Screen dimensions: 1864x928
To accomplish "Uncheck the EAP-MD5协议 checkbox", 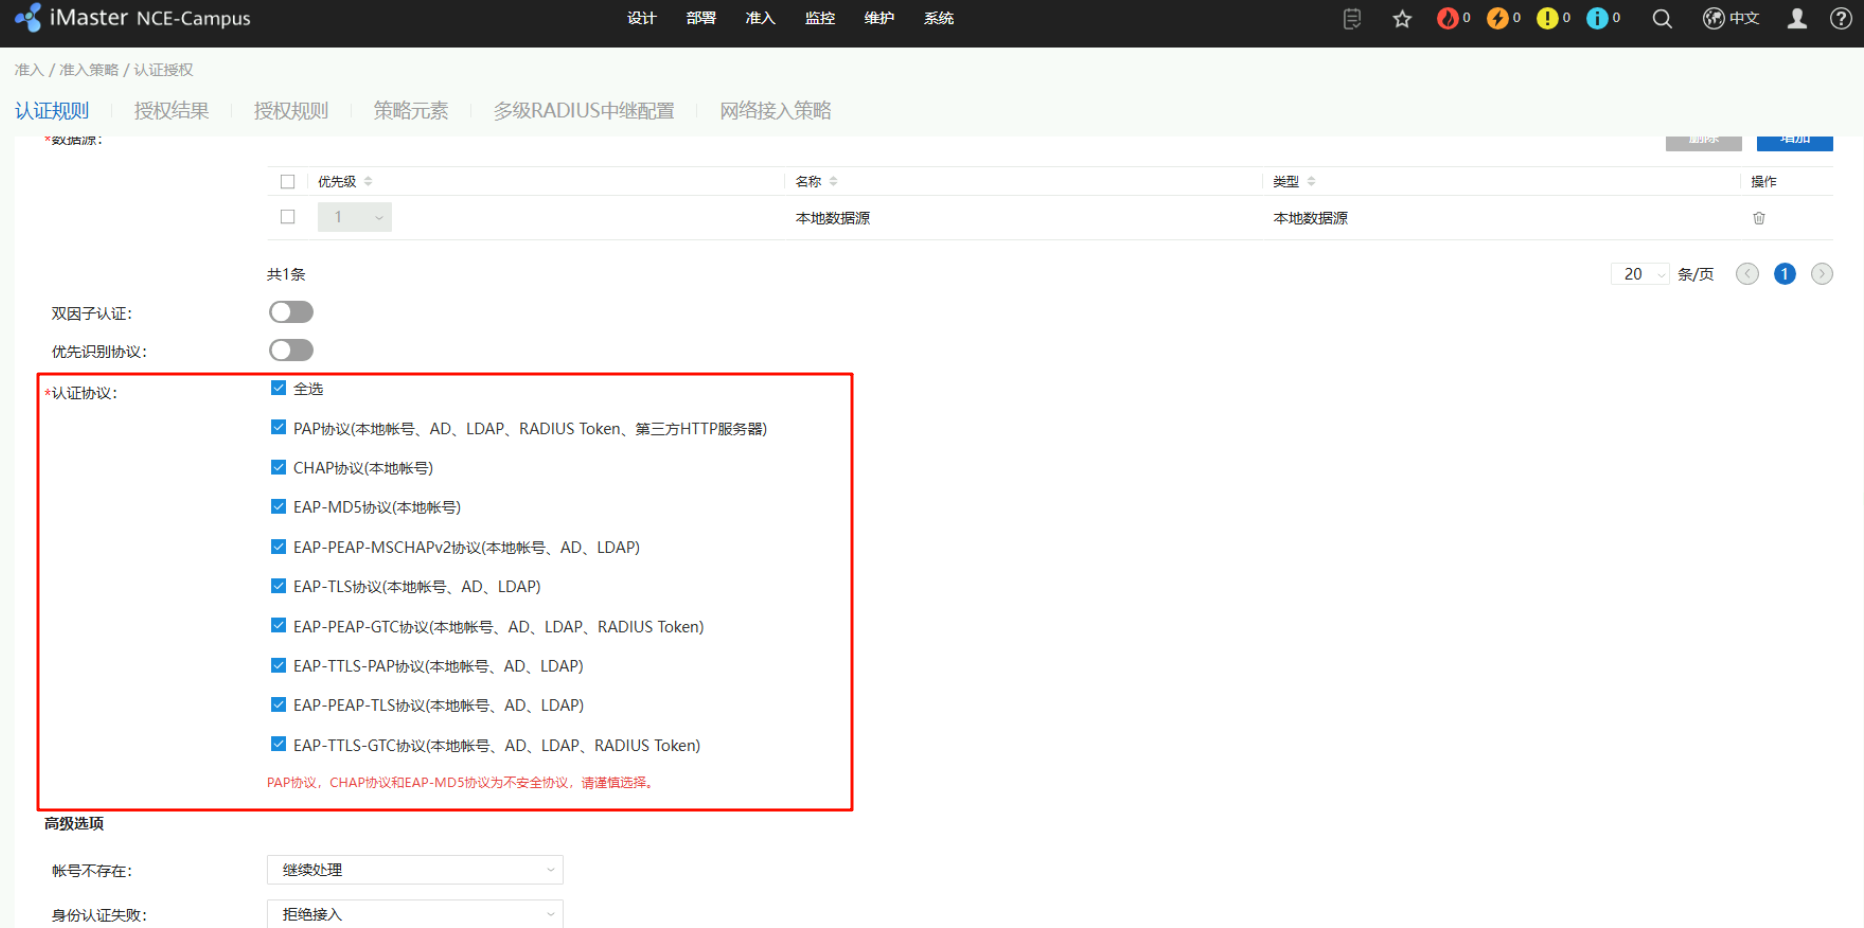I will (x=279, y=507).
